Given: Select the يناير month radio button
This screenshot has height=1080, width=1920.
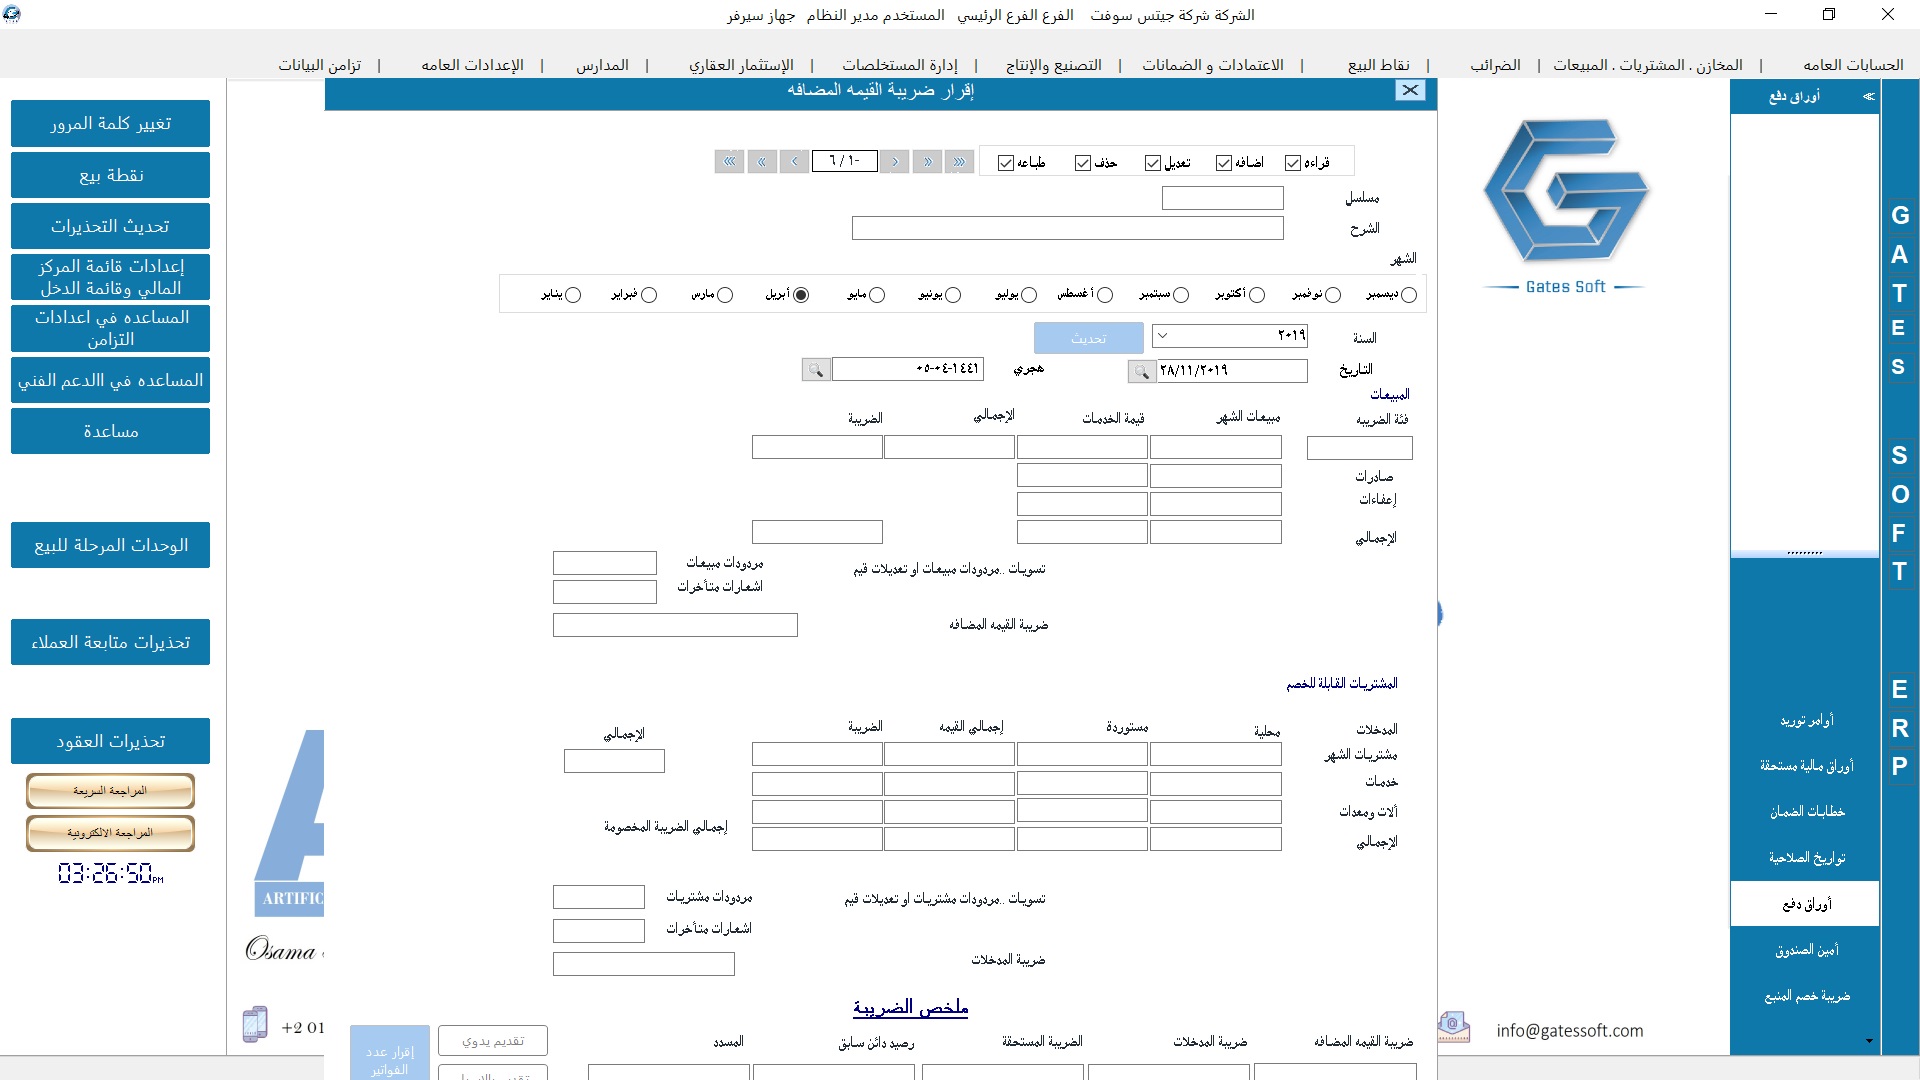Looking at the screenshot, I should (573, 295).
